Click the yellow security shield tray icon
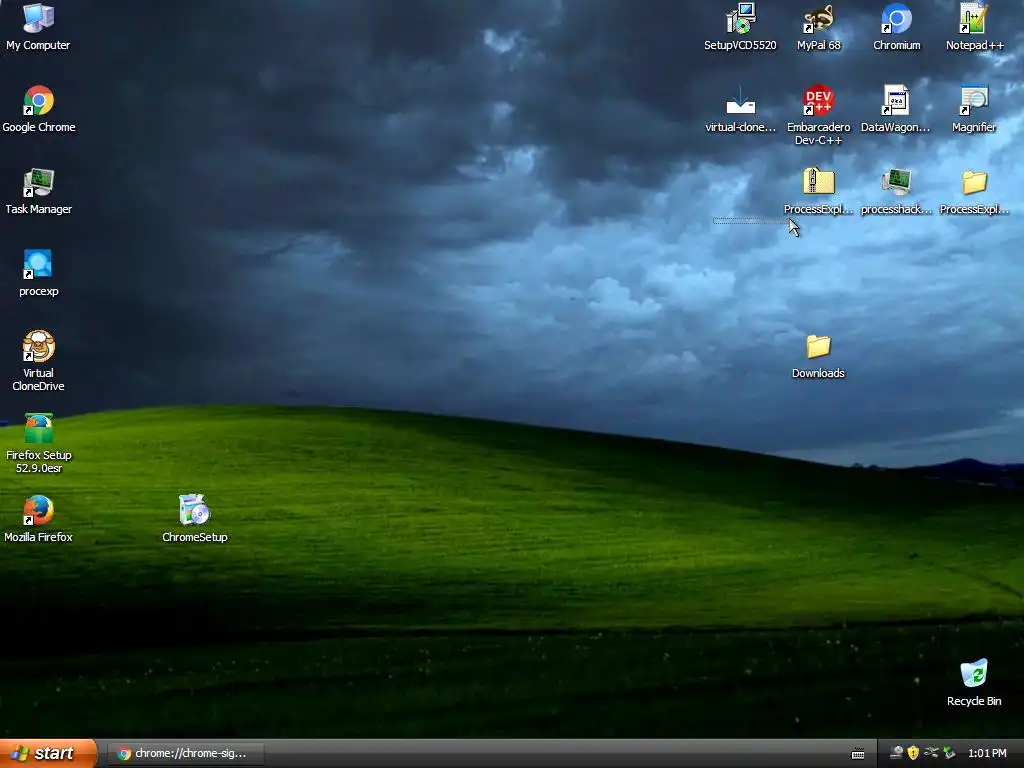This screenshot has width=1024, height=768. point(913,754)
